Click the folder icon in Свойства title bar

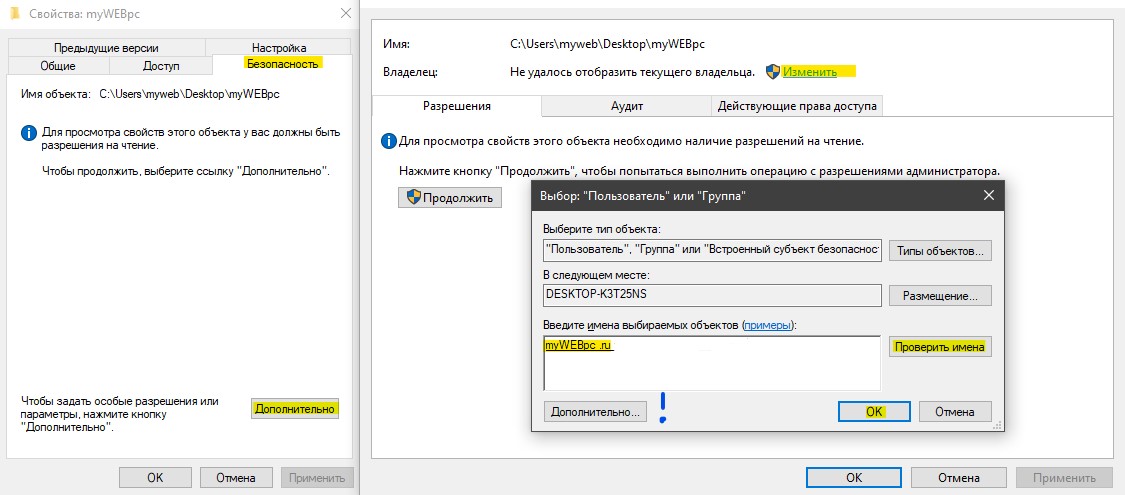click(15, 13)
